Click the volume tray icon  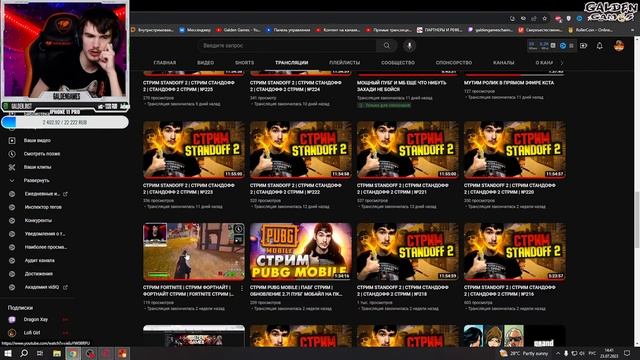(x=582, y=353)
